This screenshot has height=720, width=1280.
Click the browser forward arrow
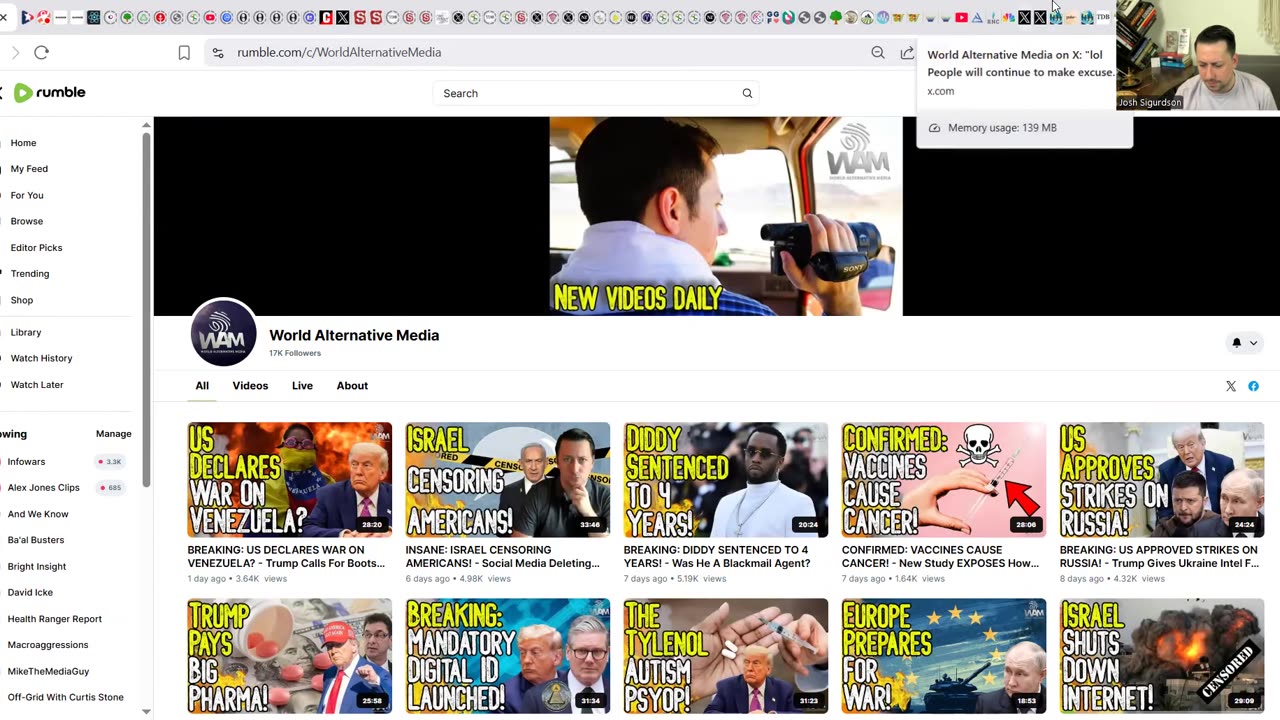tap(15, 52)
